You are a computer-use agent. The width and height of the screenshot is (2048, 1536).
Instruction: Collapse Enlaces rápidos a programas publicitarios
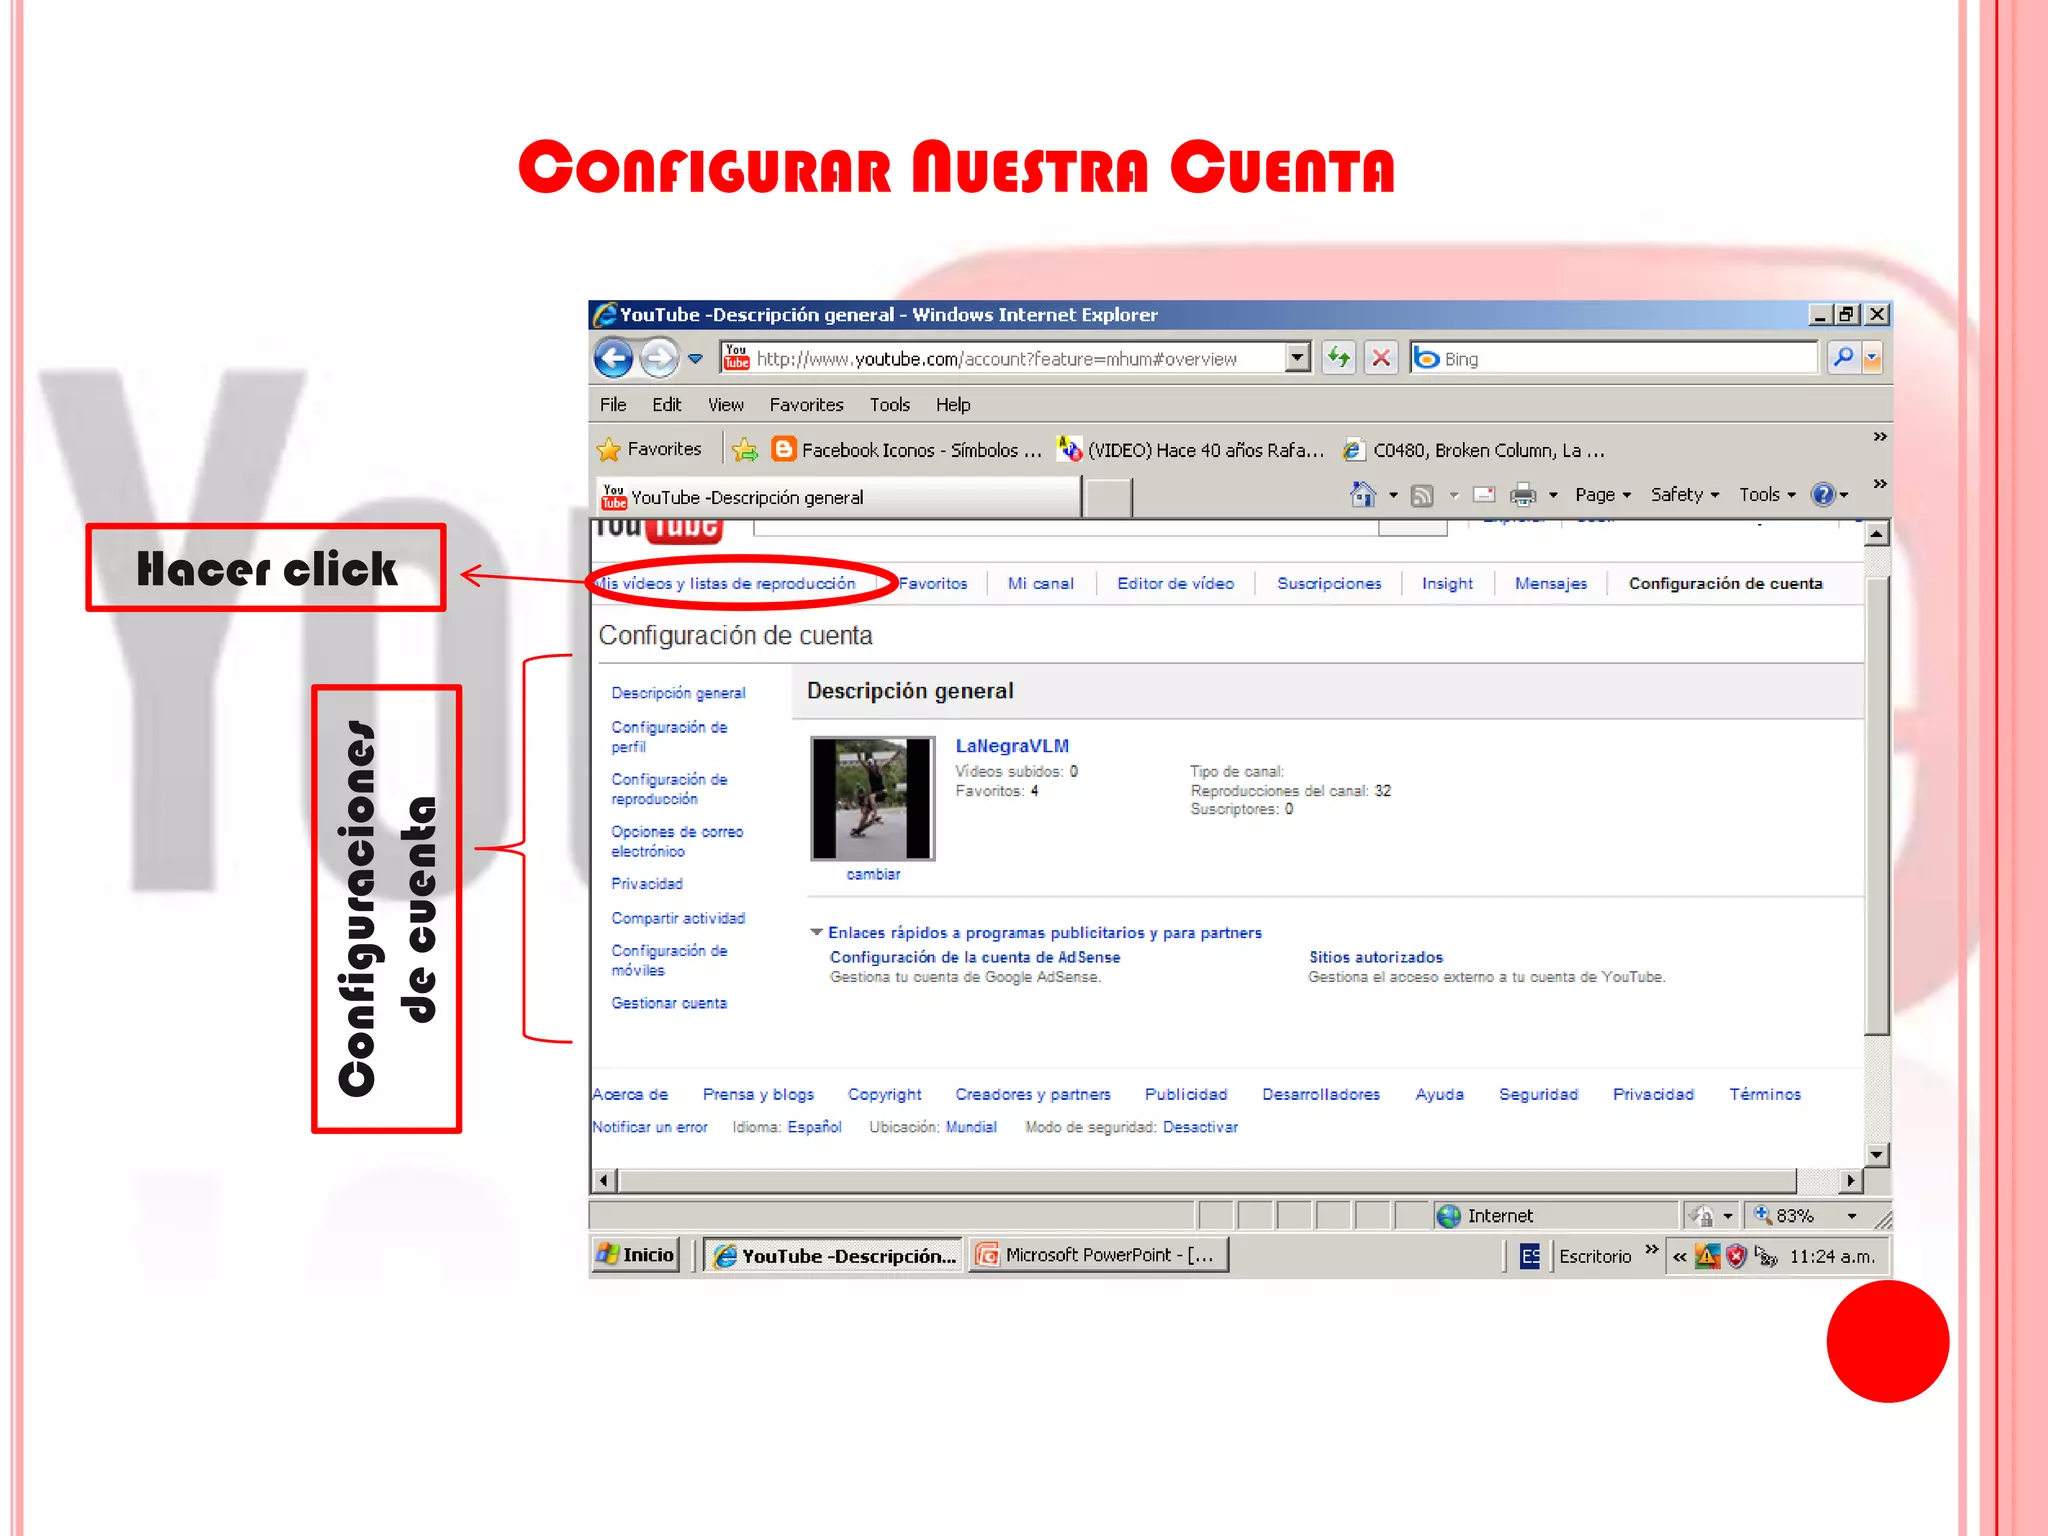(x=816, y=932)
